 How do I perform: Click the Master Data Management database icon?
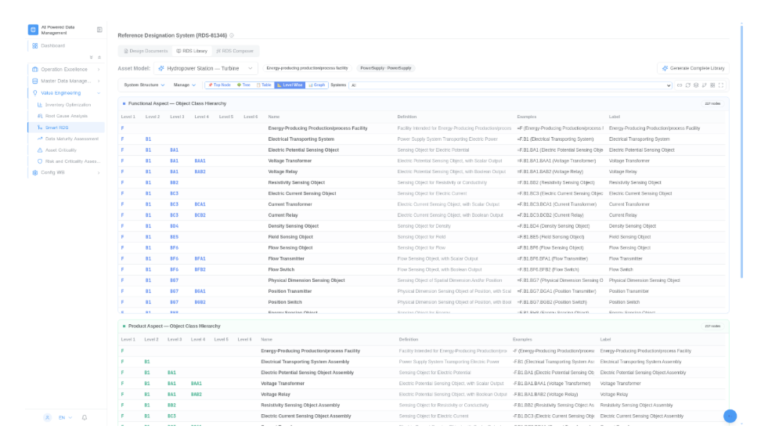[x=35, y=81]
